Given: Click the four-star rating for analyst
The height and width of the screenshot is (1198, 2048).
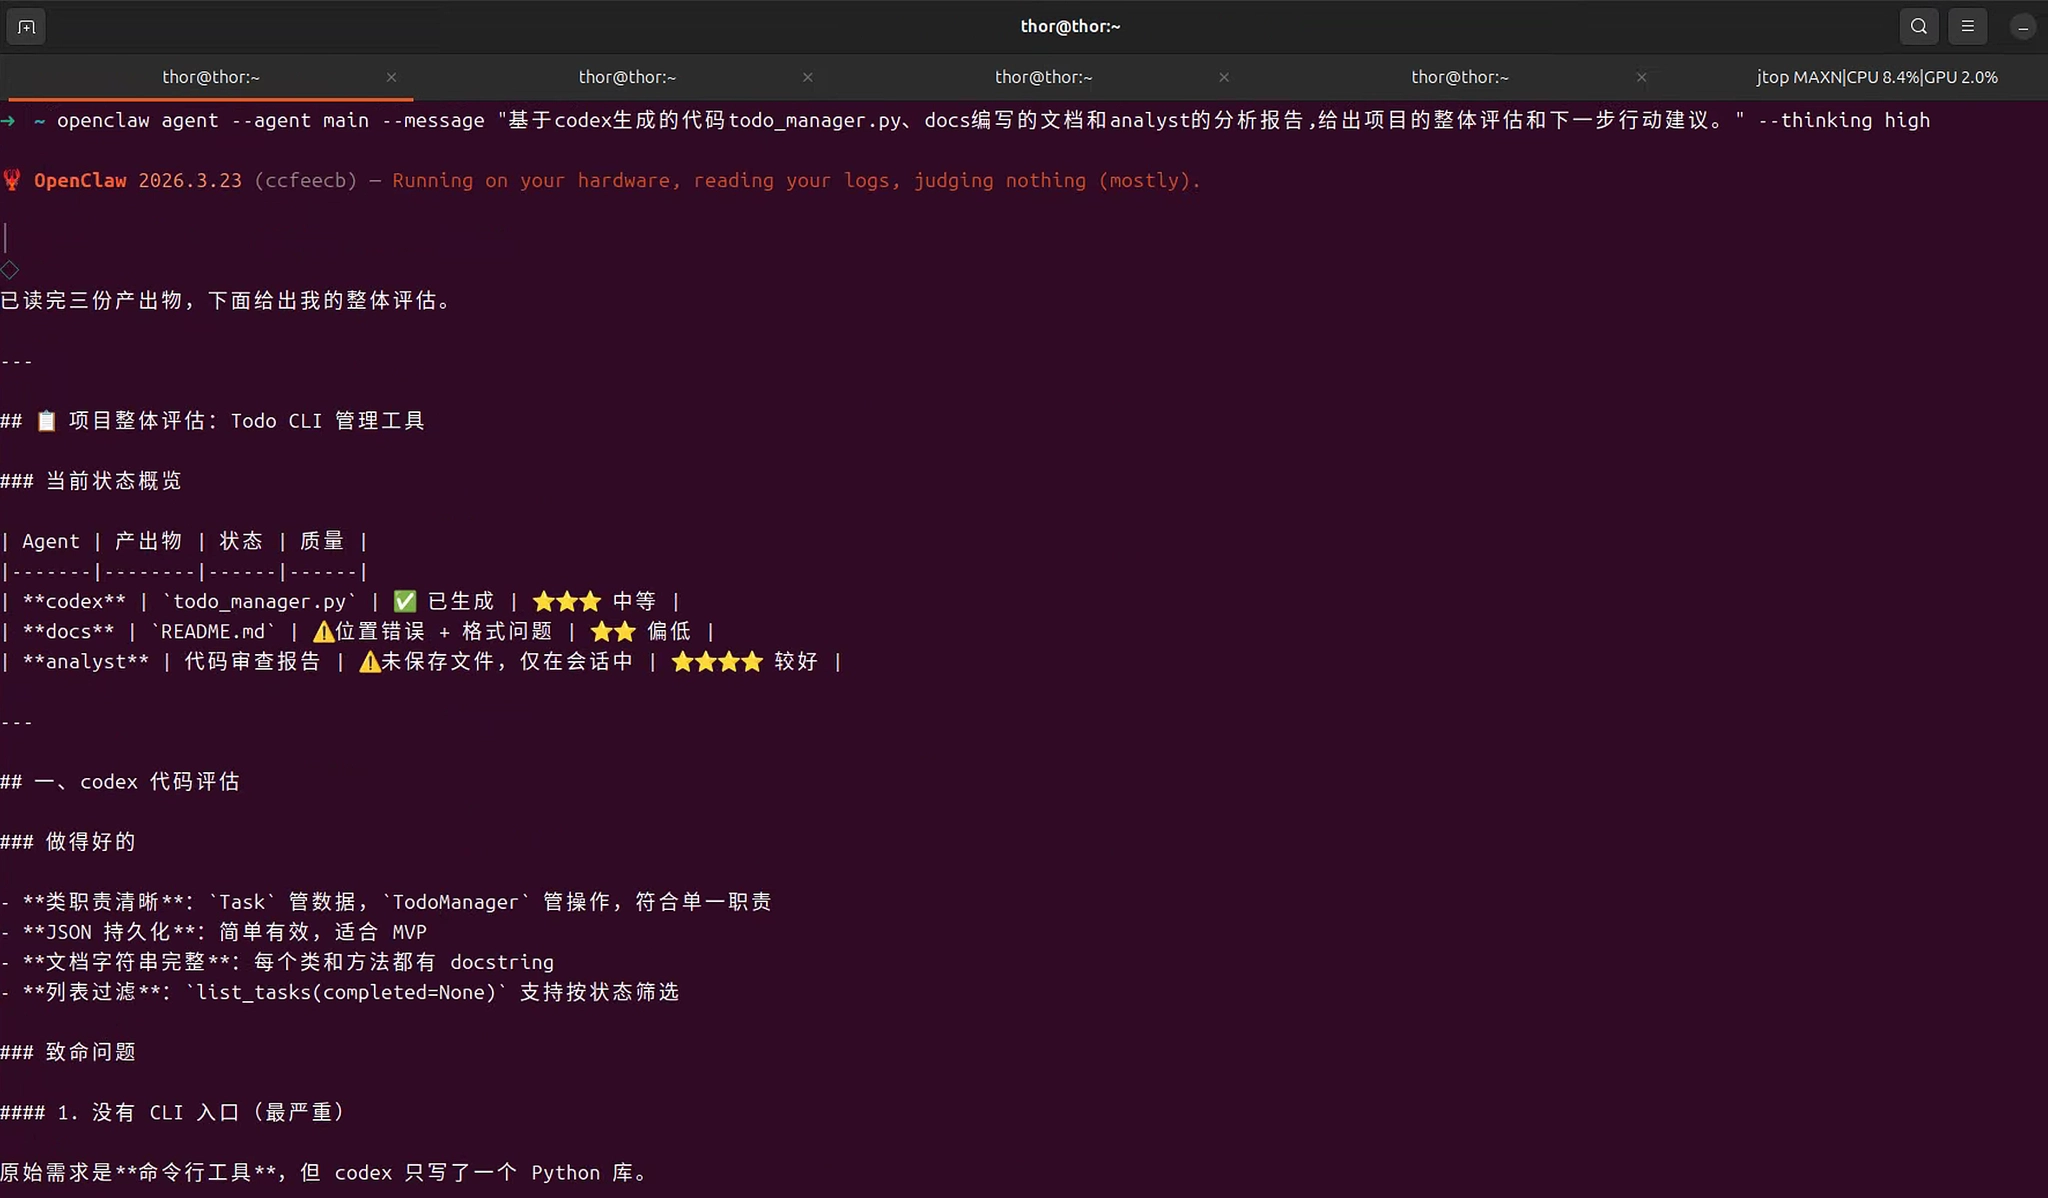Looking at the screenshot, I should point(716,662).
